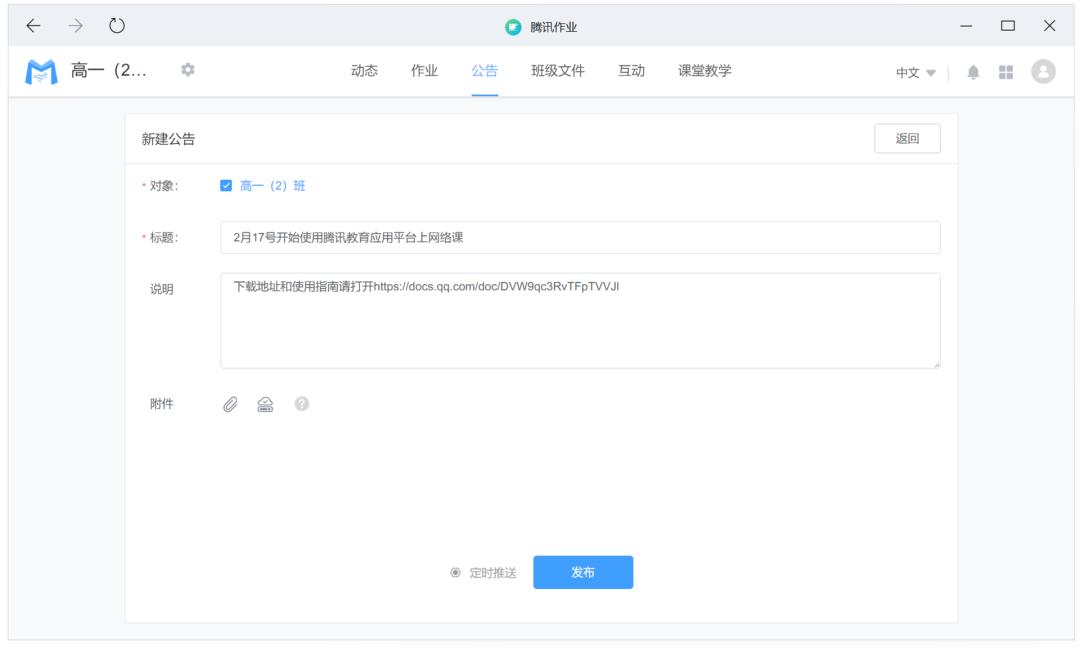Select the 公告 tab
The image size is (1080, 648).
tap(485, 71)
